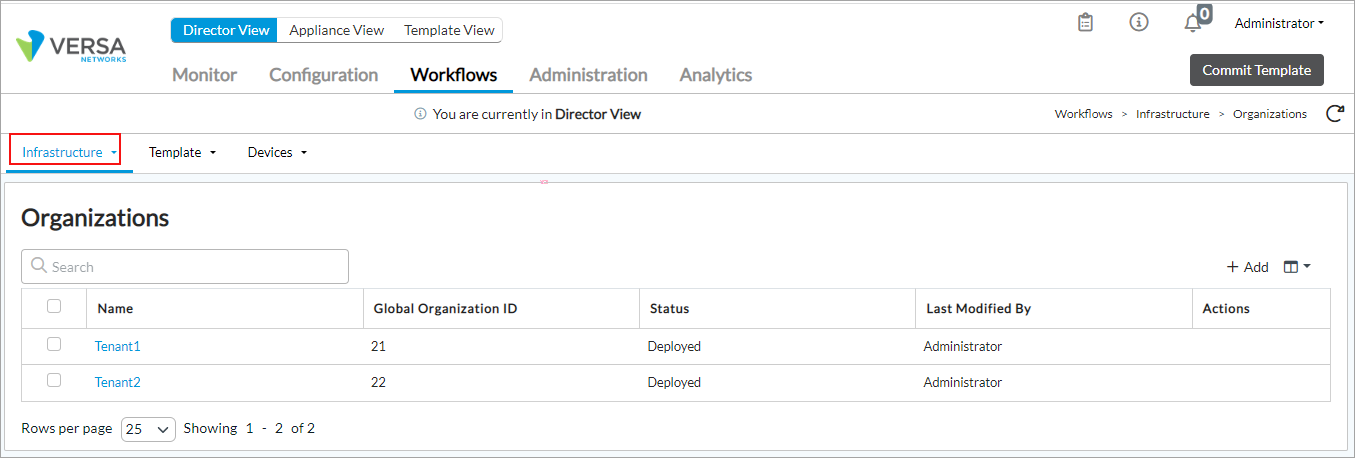Toggle the select-all header checkbox
Screen dimensions: 1355x458
(x=54, y=307)
